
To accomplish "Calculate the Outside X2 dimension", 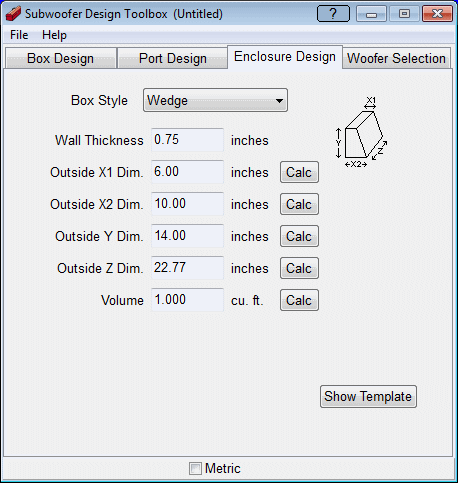I will pos(299,204).
